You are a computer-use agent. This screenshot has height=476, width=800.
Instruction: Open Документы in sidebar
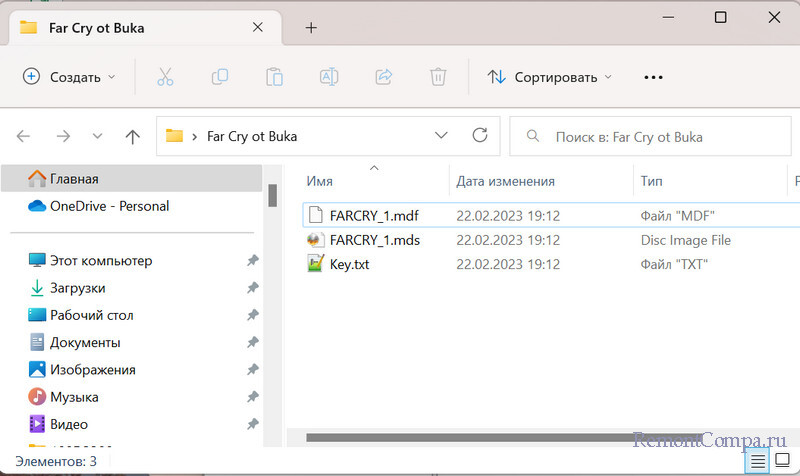click(85, 342)
